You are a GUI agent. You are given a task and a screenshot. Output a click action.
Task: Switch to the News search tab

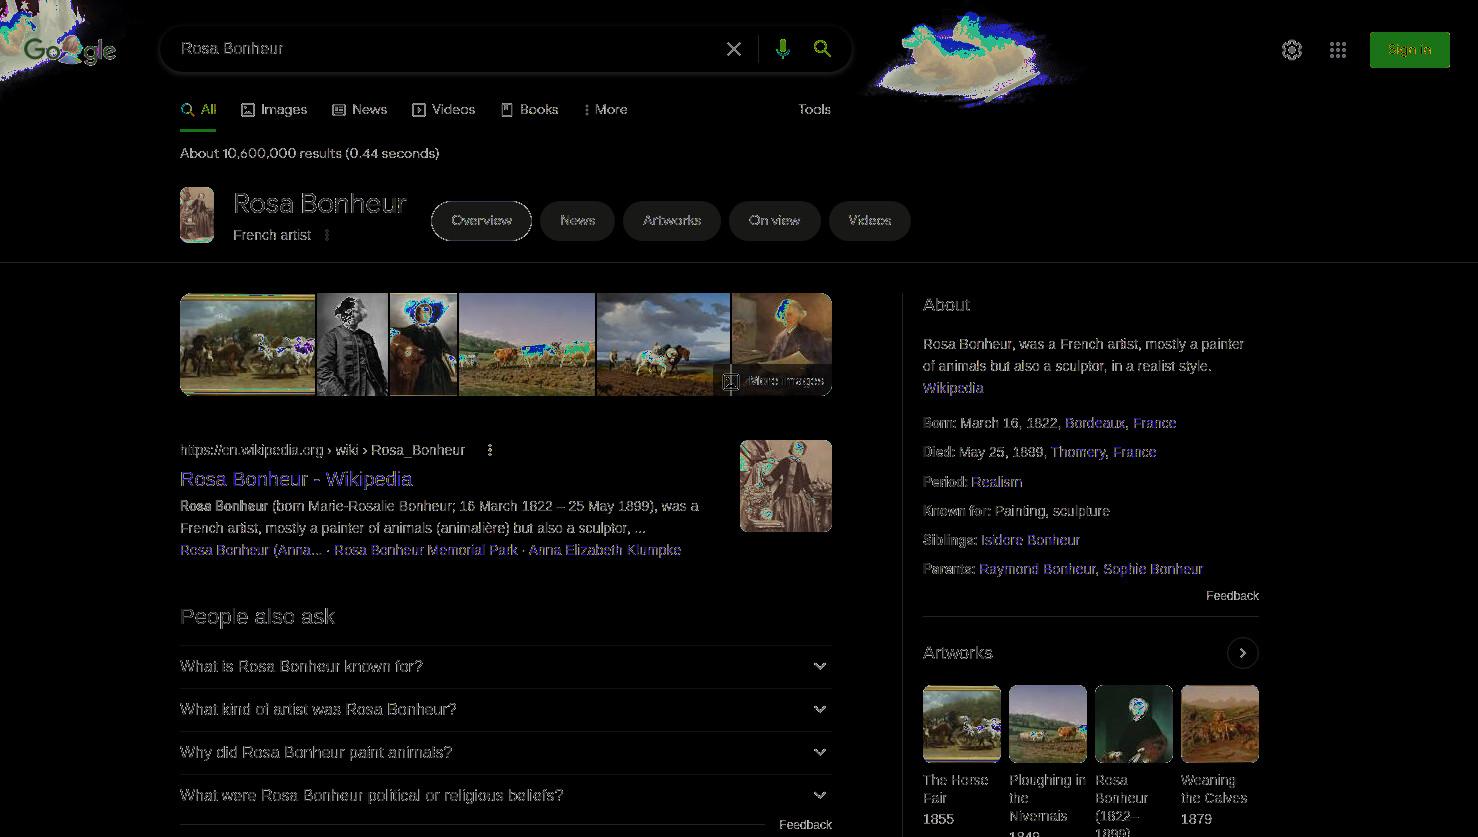(x=360, y=110)
